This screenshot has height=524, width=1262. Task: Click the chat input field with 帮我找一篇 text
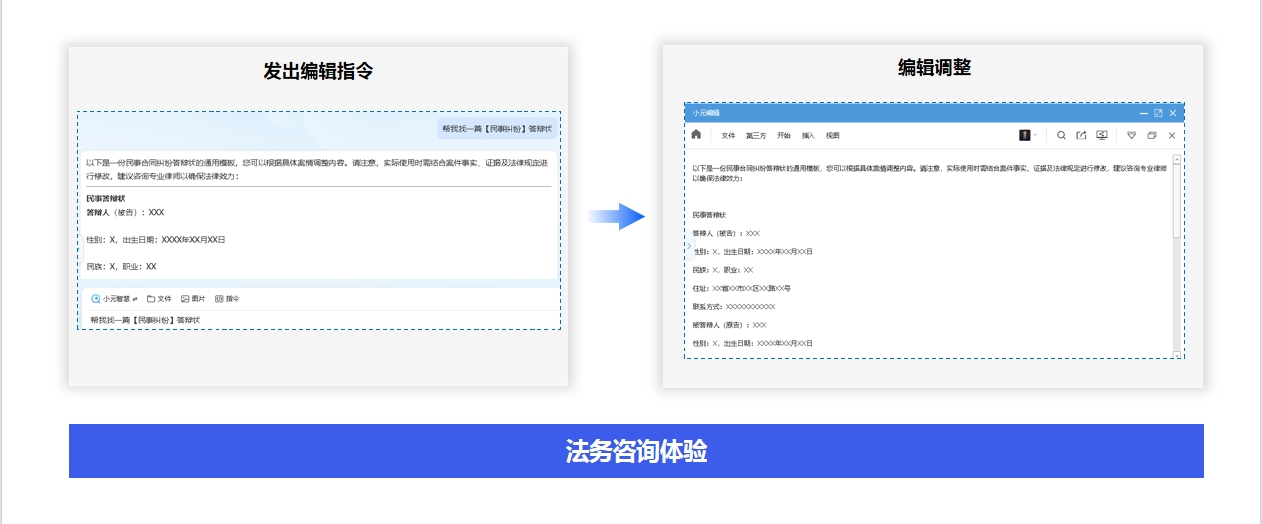click(x=319, y=320)
